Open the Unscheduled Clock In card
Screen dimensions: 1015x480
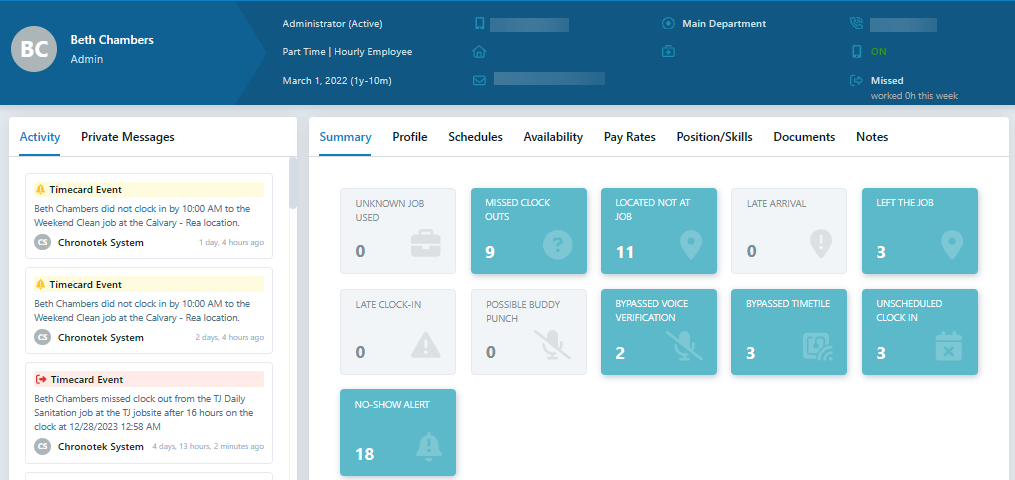tap(920, 332)
